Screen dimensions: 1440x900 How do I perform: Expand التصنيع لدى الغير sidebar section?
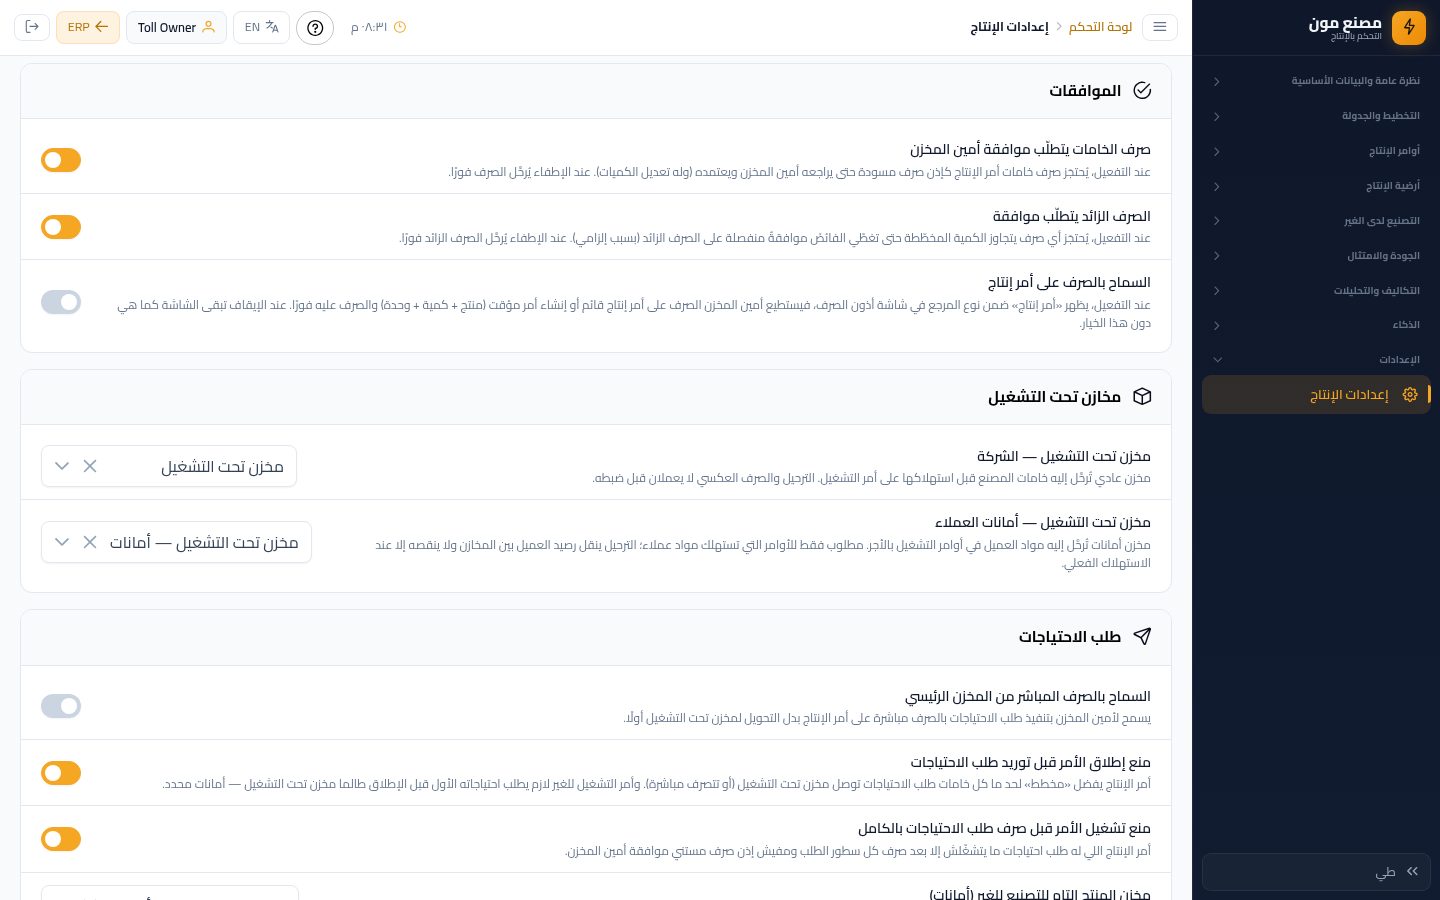1316,221
